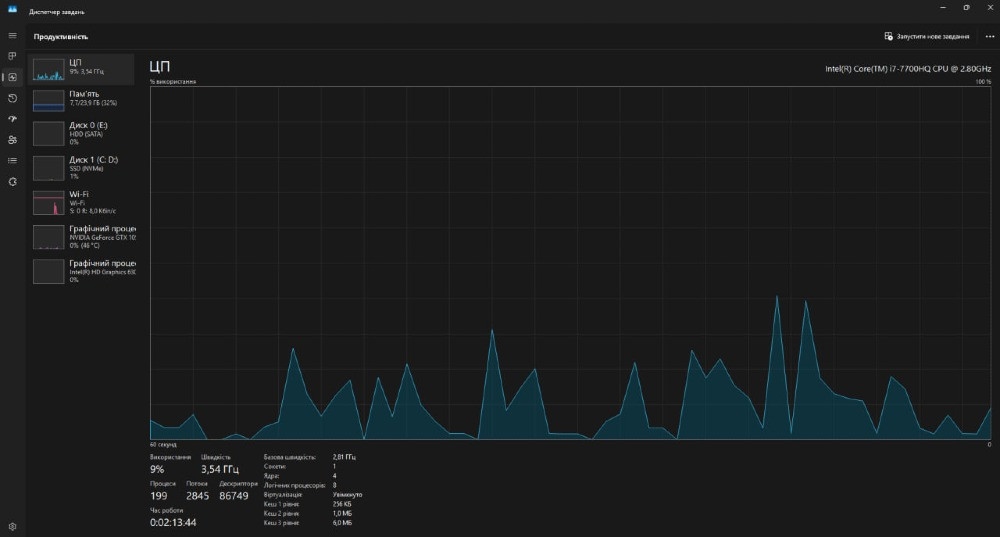The height and width of the screenshot is (537, 1000).
Task: Open the App history page icon
Action: click(x=13, y=98)
